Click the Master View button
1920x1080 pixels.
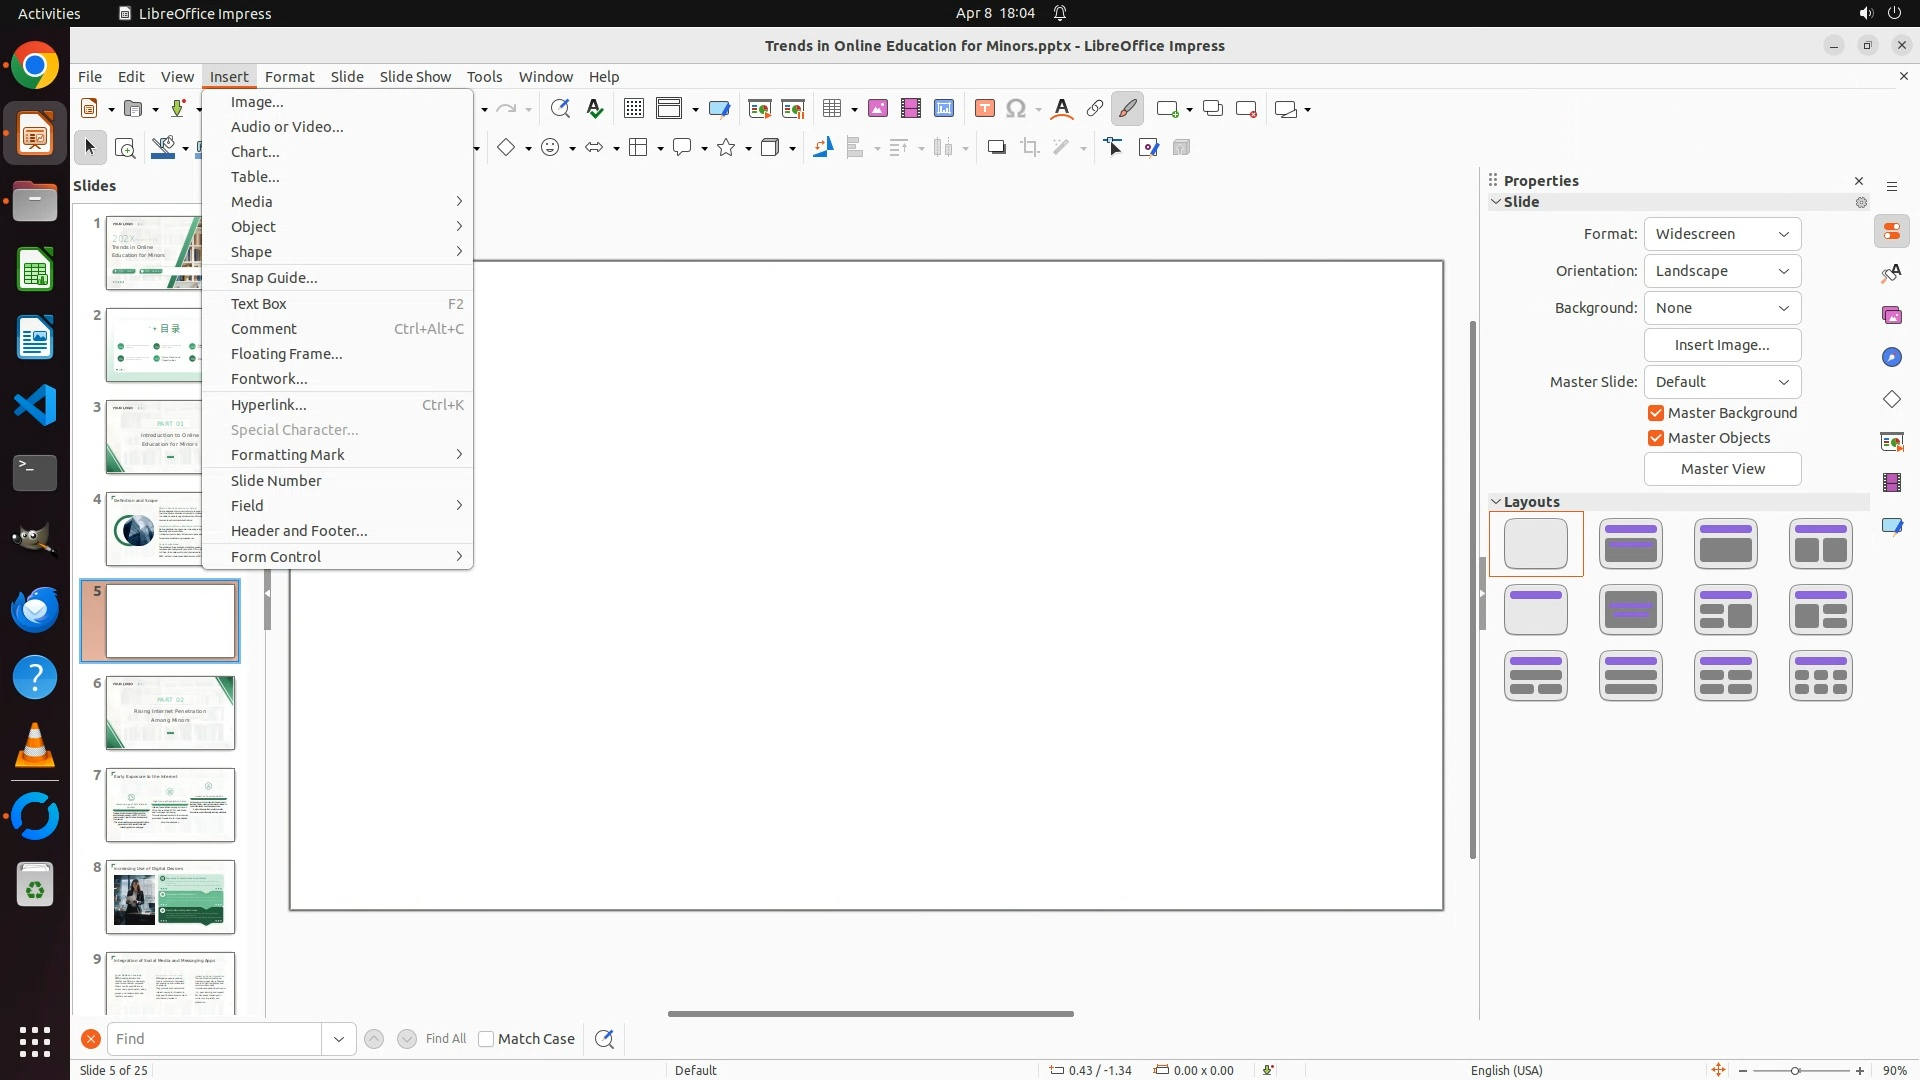pyautogui.click(x=1722, y=469)
